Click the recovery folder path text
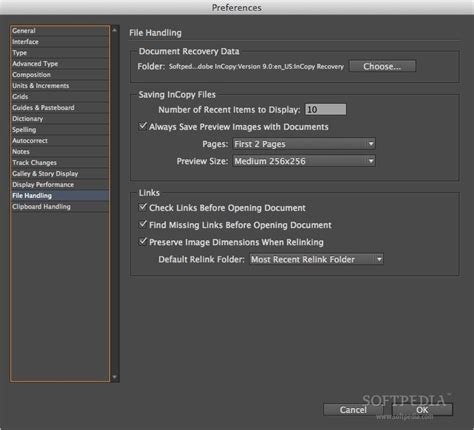 pyautogui.click(x=256, y=67)
